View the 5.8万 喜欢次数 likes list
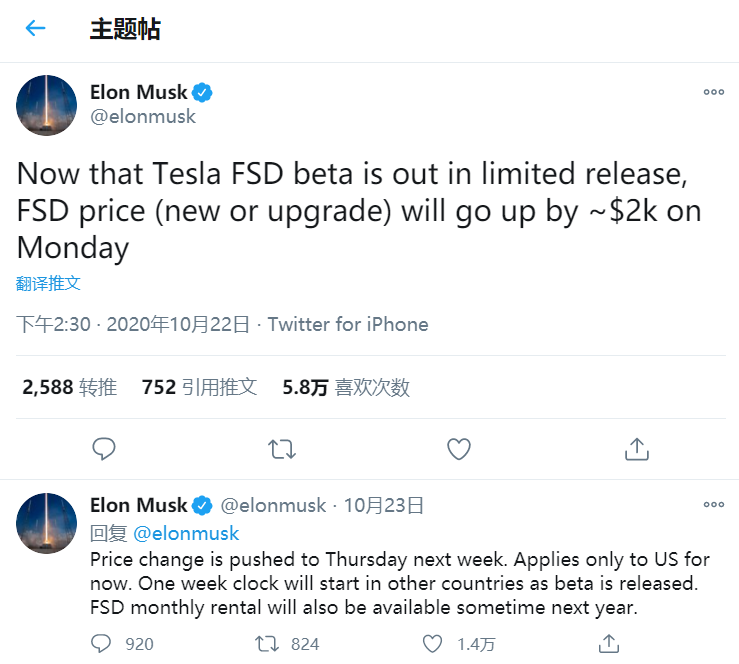The height and width of the screenshot is (664, 739). coord(346,387)
